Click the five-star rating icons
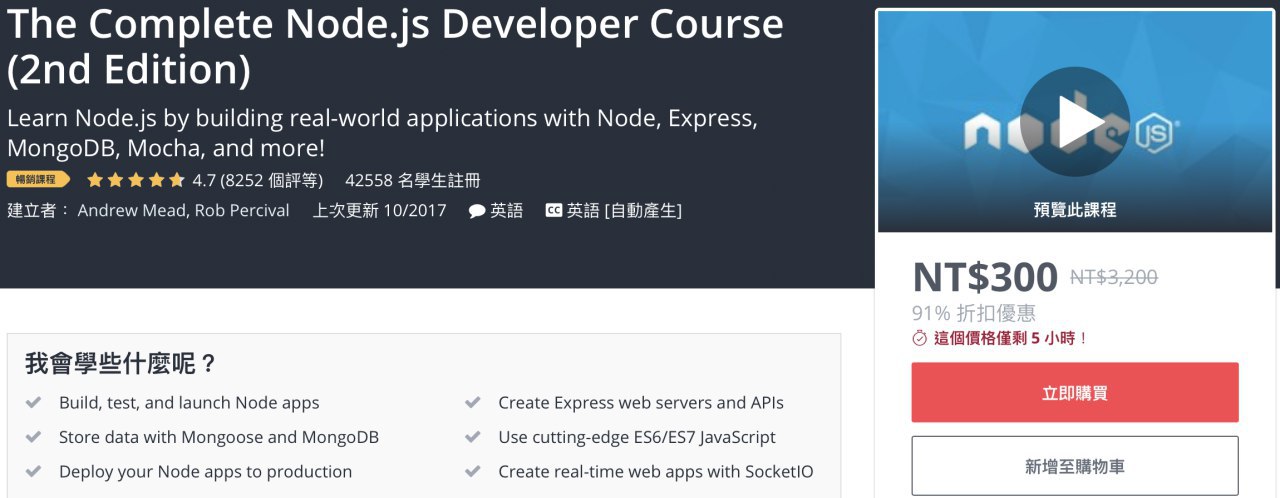1280x498 pixels. 135,180
